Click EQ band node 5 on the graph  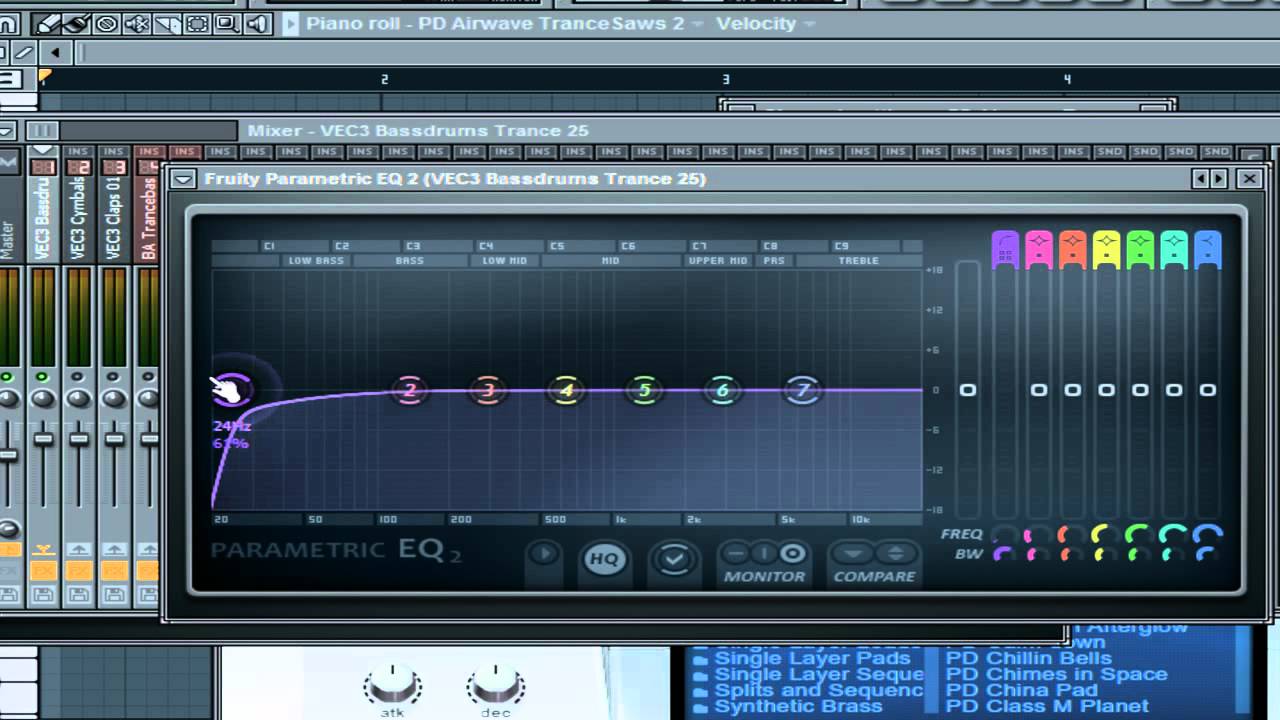point(645,390)
